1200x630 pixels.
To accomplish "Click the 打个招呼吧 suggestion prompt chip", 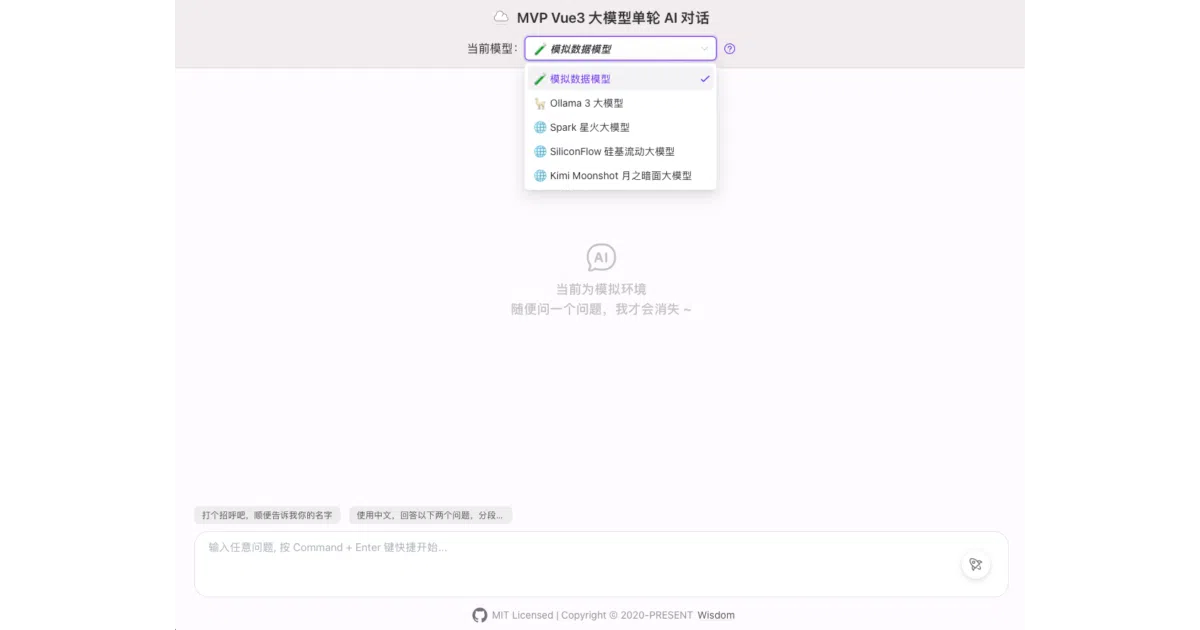I will pos(267,515).
